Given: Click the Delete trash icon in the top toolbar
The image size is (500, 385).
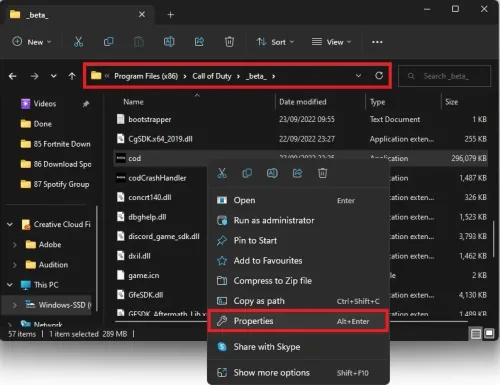Looking at the screenshot, I should tap(229, 42).
